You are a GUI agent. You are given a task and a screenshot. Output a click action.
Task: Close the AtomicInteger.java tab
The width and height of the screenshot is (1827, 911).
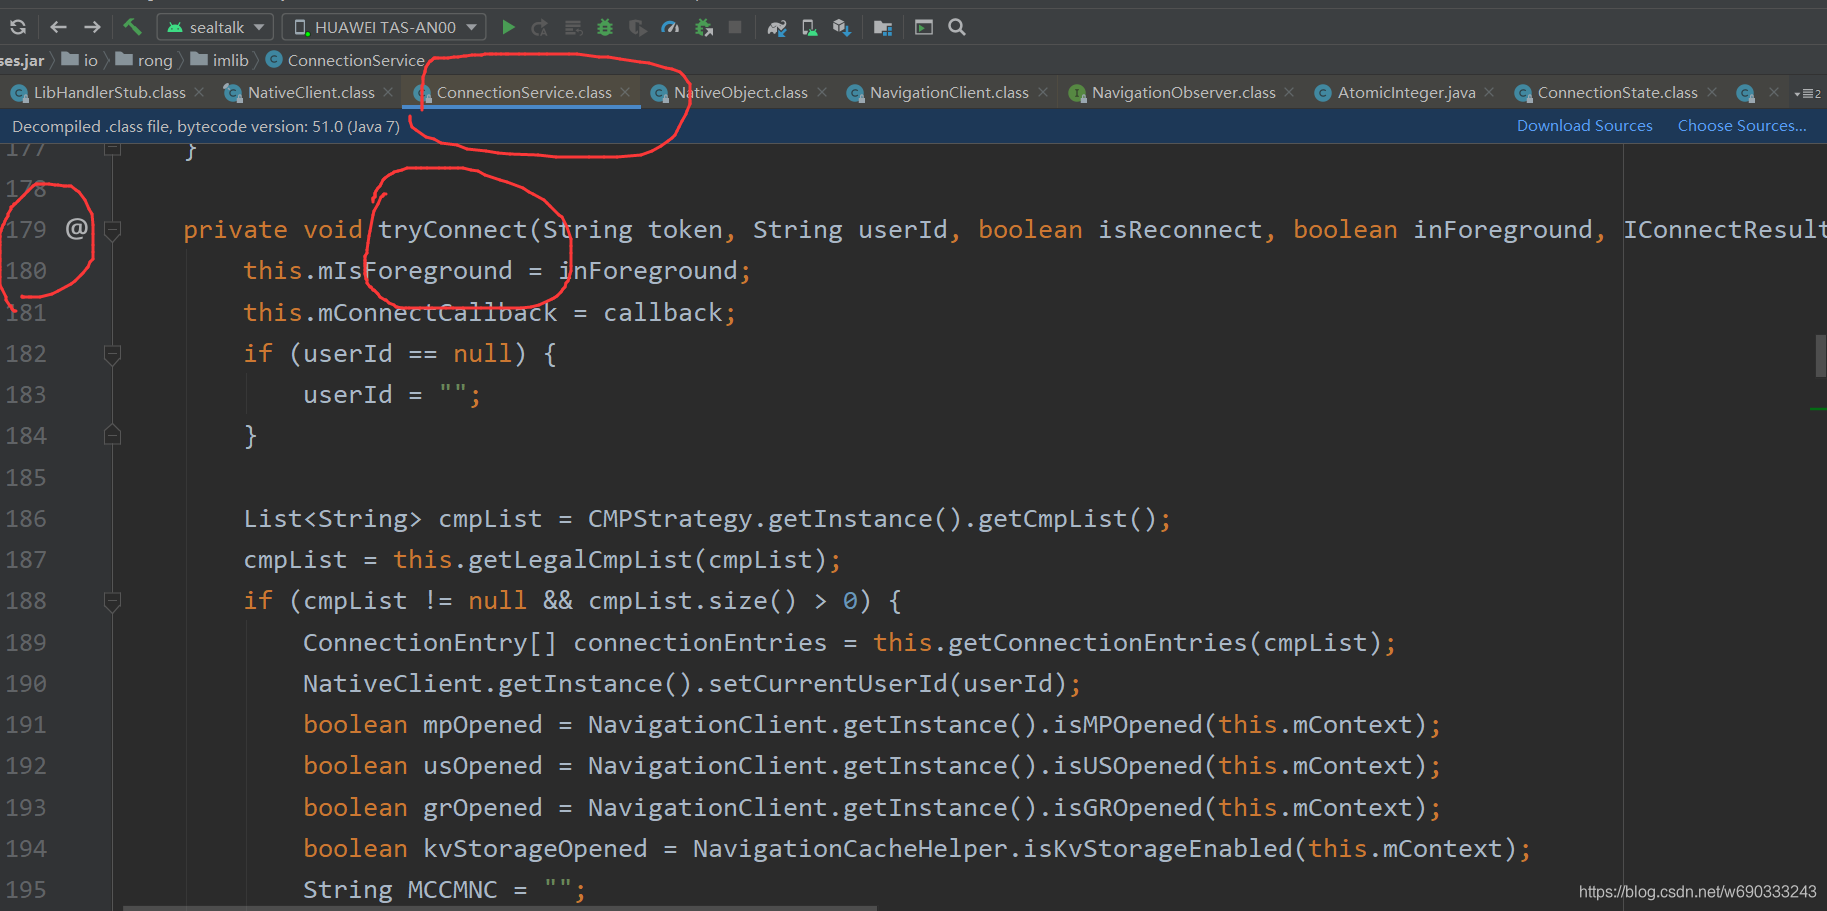(1489, 92)
